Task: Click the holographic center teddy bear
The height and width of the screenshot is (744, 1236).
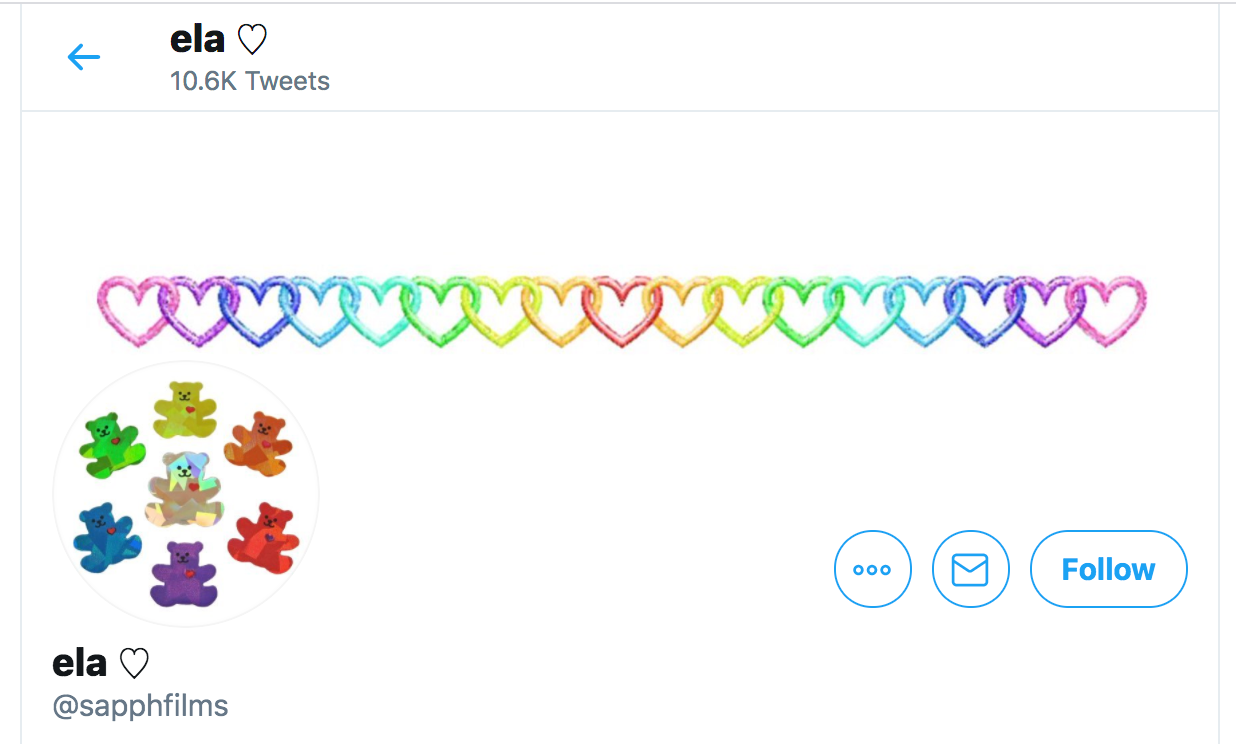Action: coord(183,488)
